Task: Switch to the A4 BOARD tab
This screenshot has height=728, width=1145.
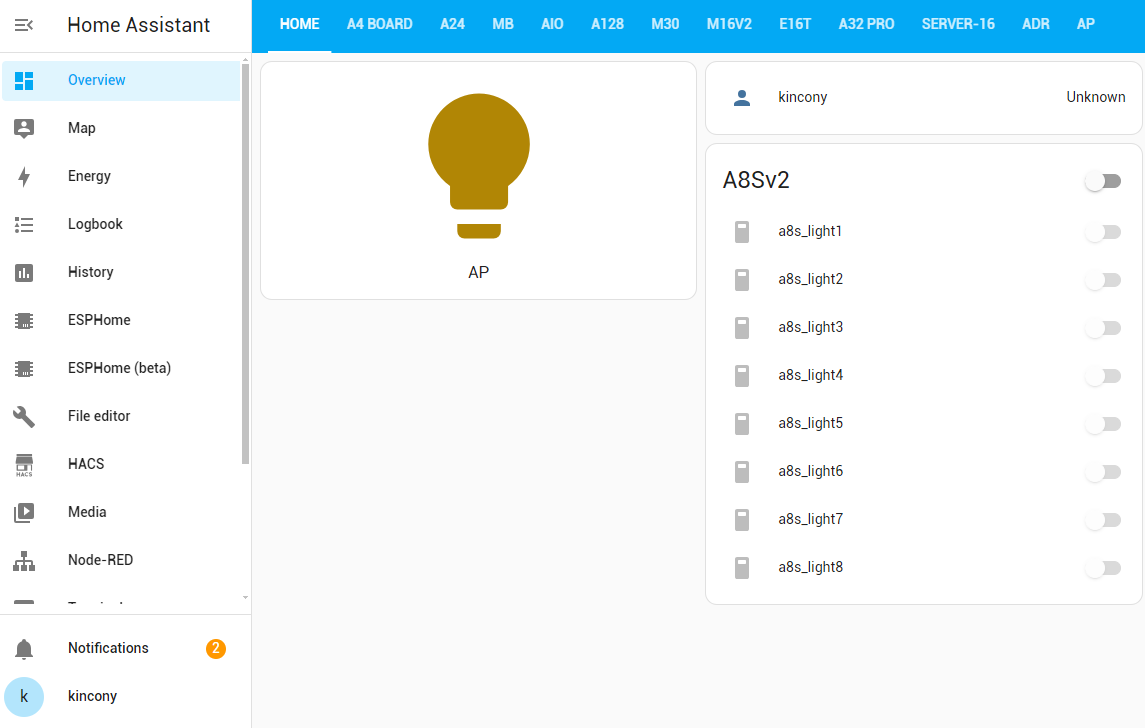Action: click(380, 24)
